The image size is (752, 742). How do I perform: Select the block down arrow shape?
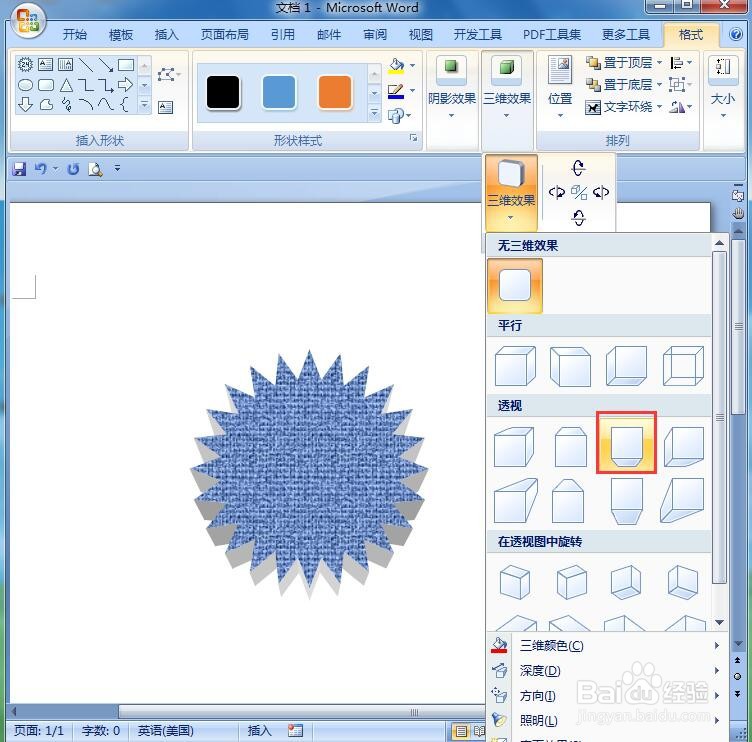25,105
